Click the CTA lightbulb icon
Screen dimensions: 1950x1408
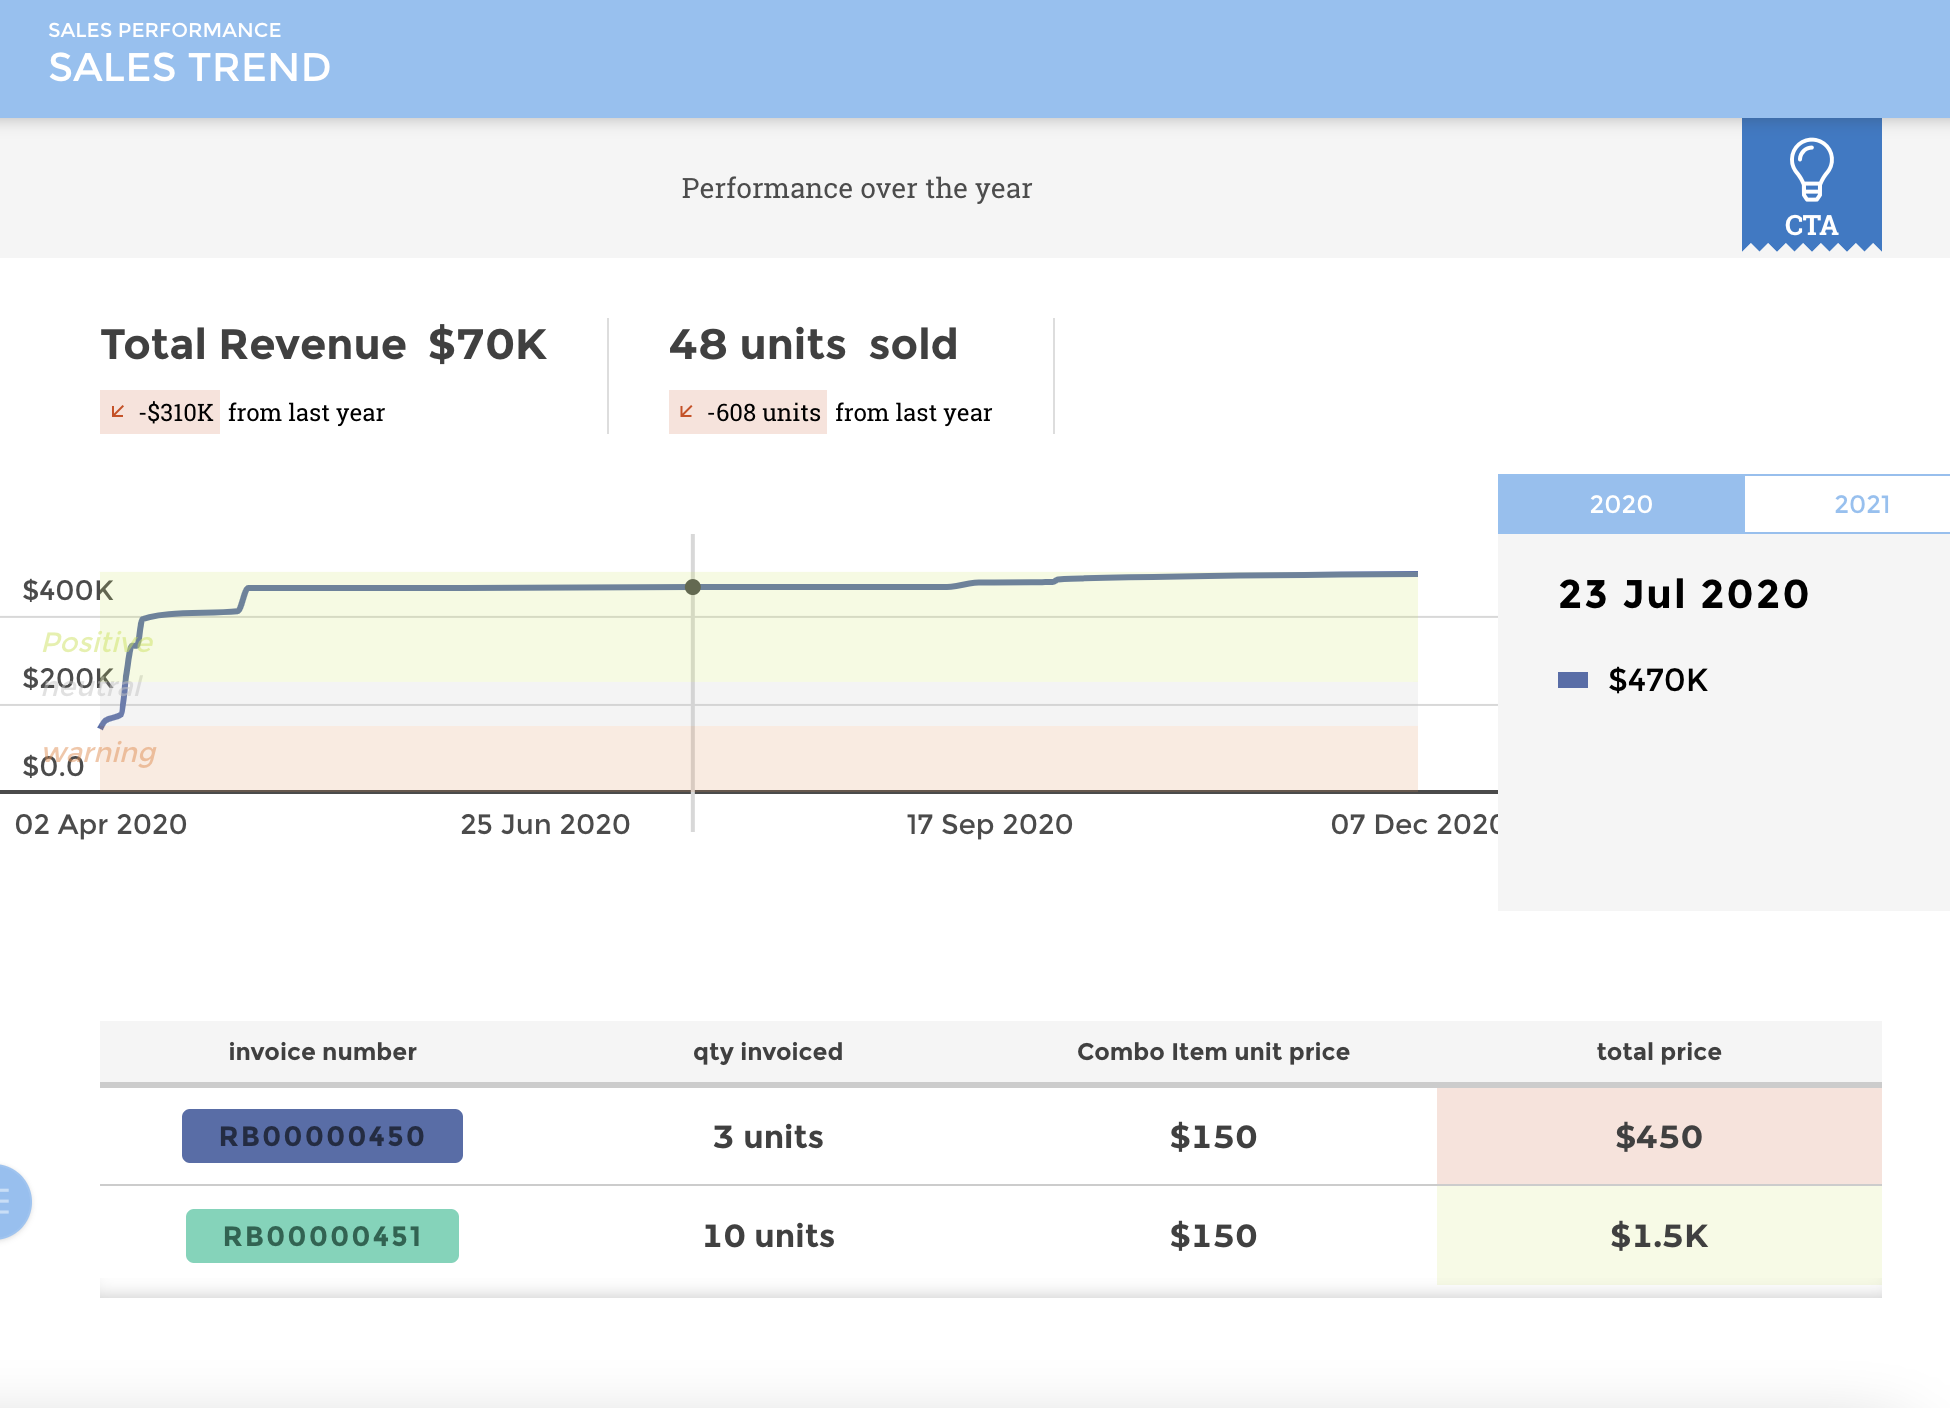pos(1811,170)
